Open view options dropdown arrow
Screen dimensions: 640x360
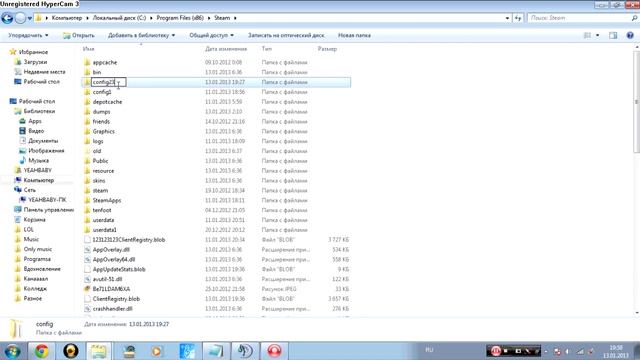pyautogui.click(x=598, y=36)
